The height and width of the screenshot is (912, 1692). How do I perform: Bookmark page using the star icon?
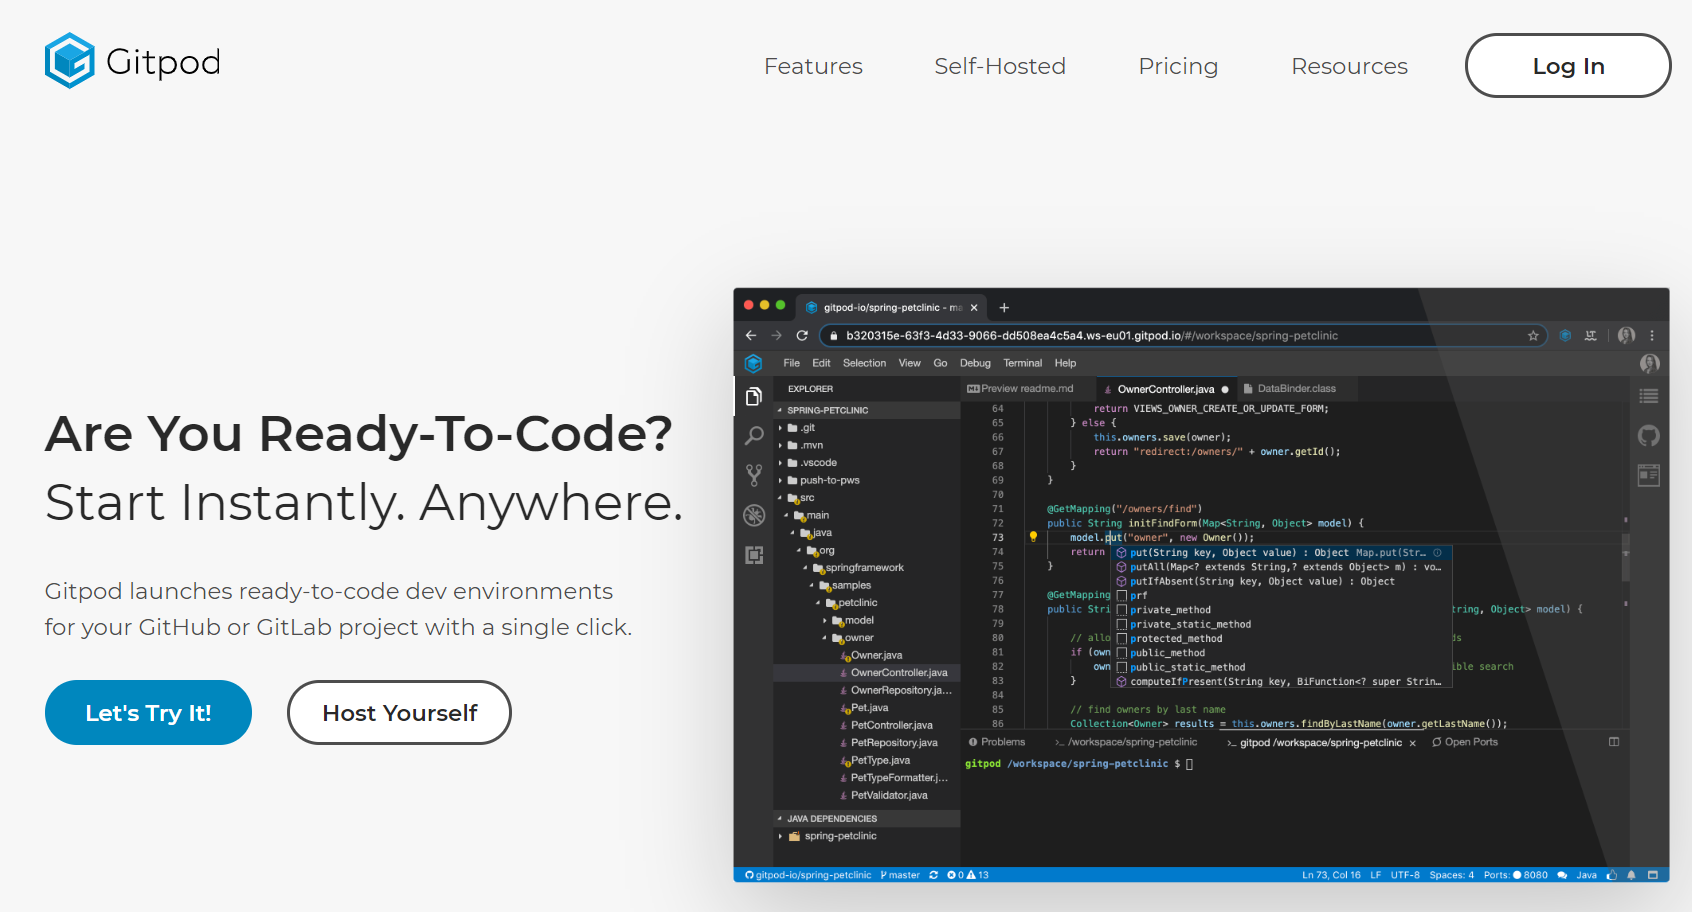[1533, 336]
